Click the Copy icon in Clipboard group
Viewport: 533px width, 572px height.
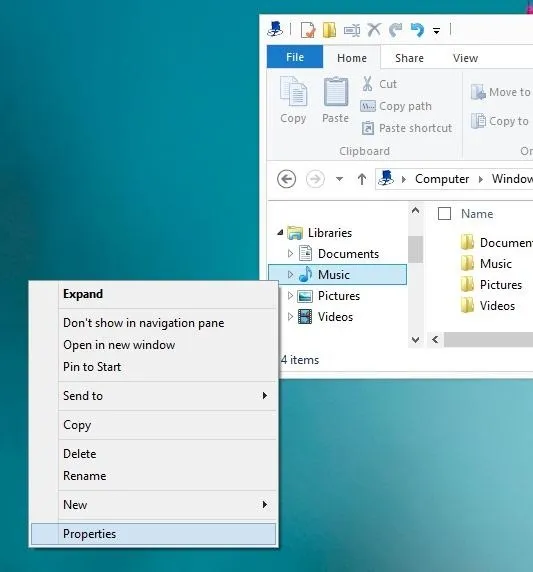[x=293, y=92]
